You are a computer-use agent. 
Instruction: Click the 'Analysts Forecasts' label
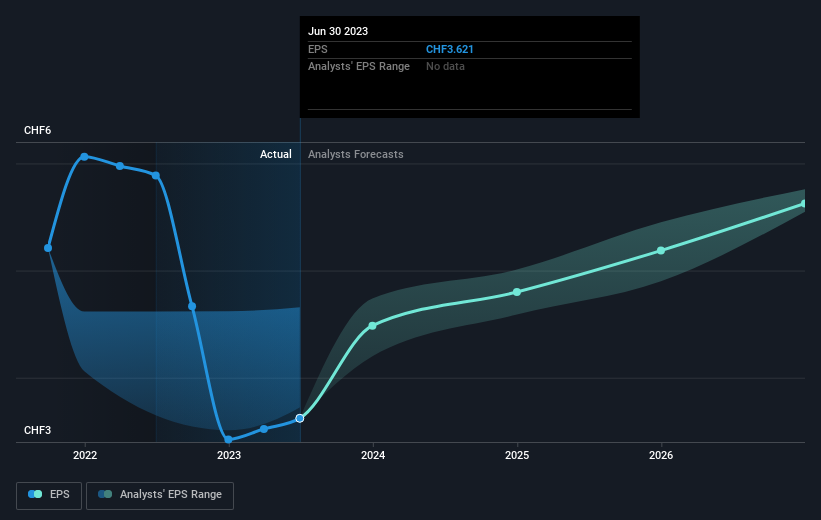click(x=356, y=154)
